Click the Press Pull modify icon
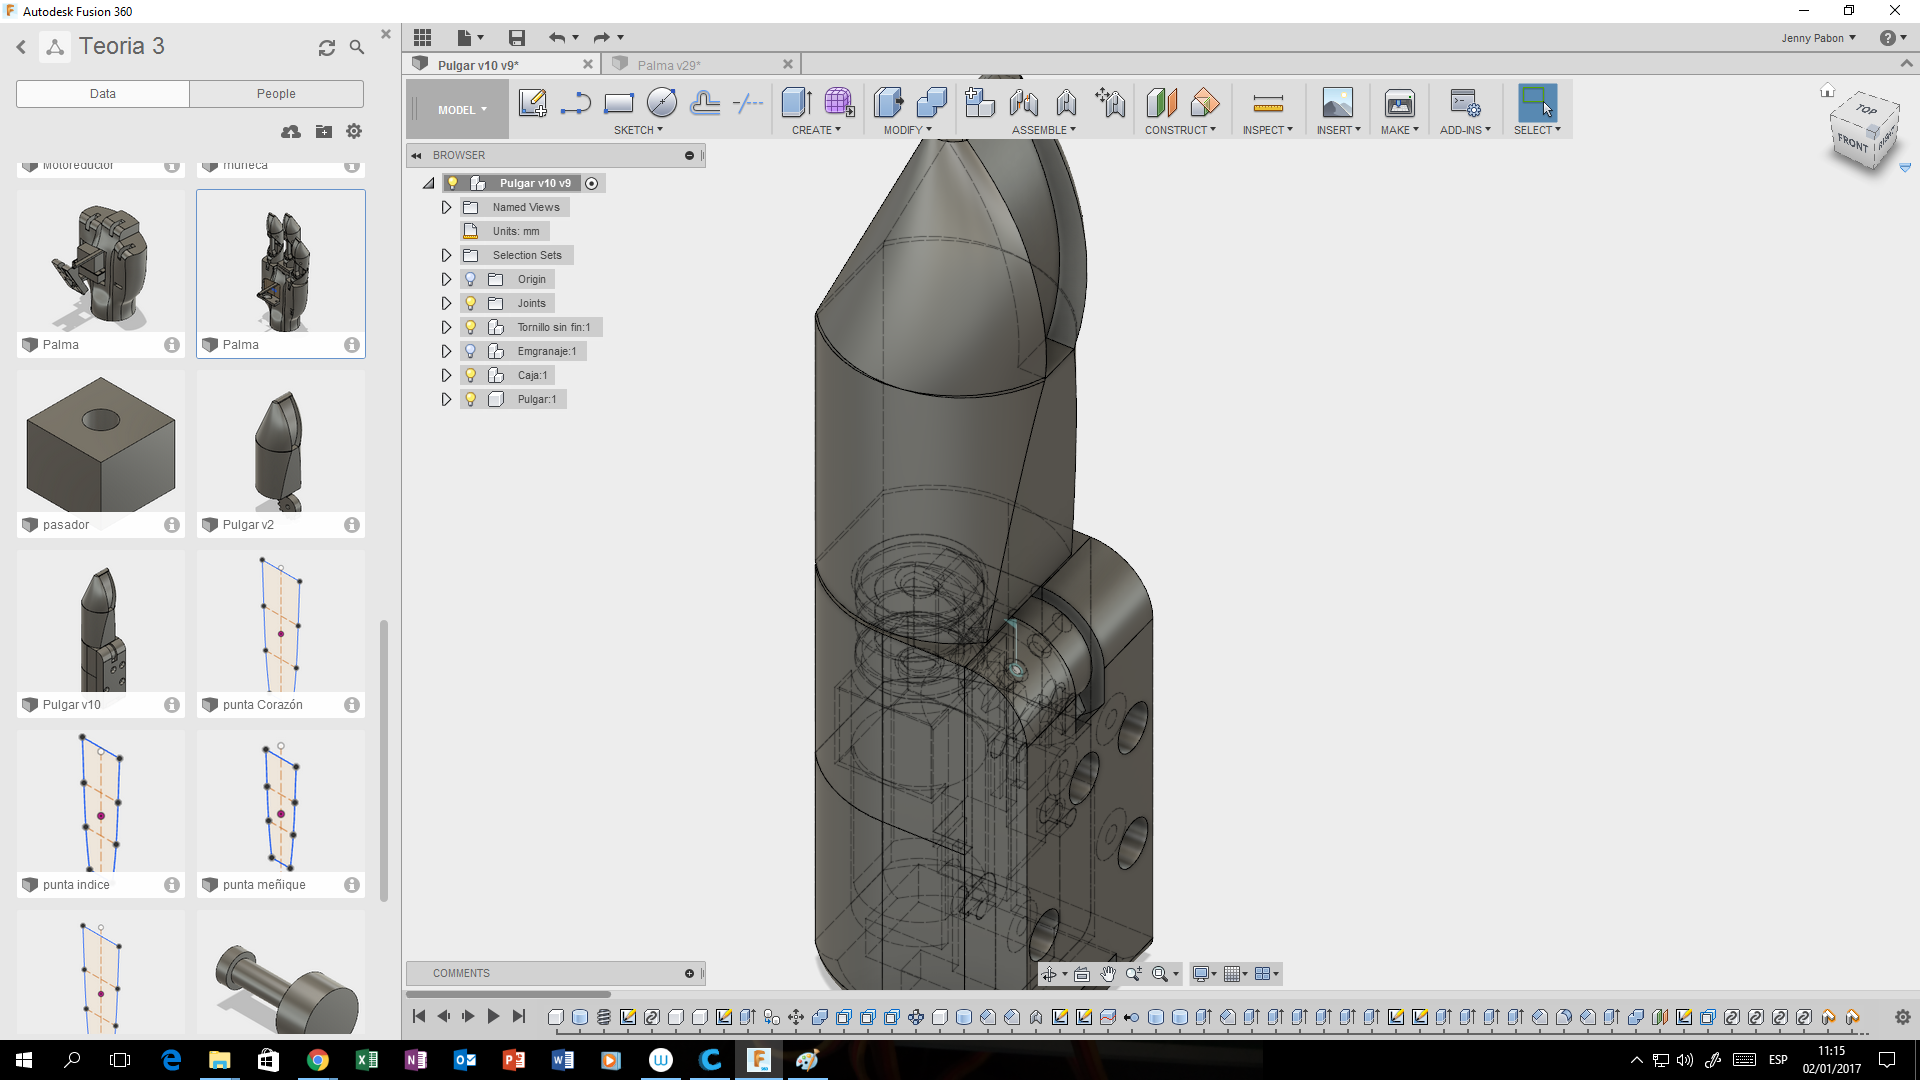Viewport: 1920px width, 1080px height. pos(888,103)
